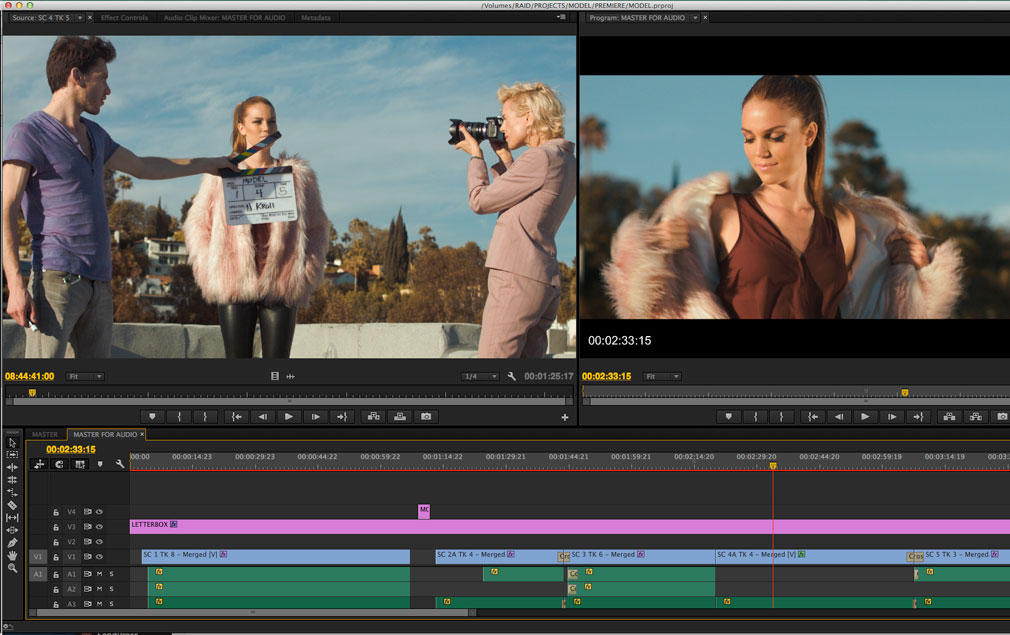Open the Program monitor Fit zoom dropdown
The height and width of the screenshot is (635, 1010).
(661, 376)
